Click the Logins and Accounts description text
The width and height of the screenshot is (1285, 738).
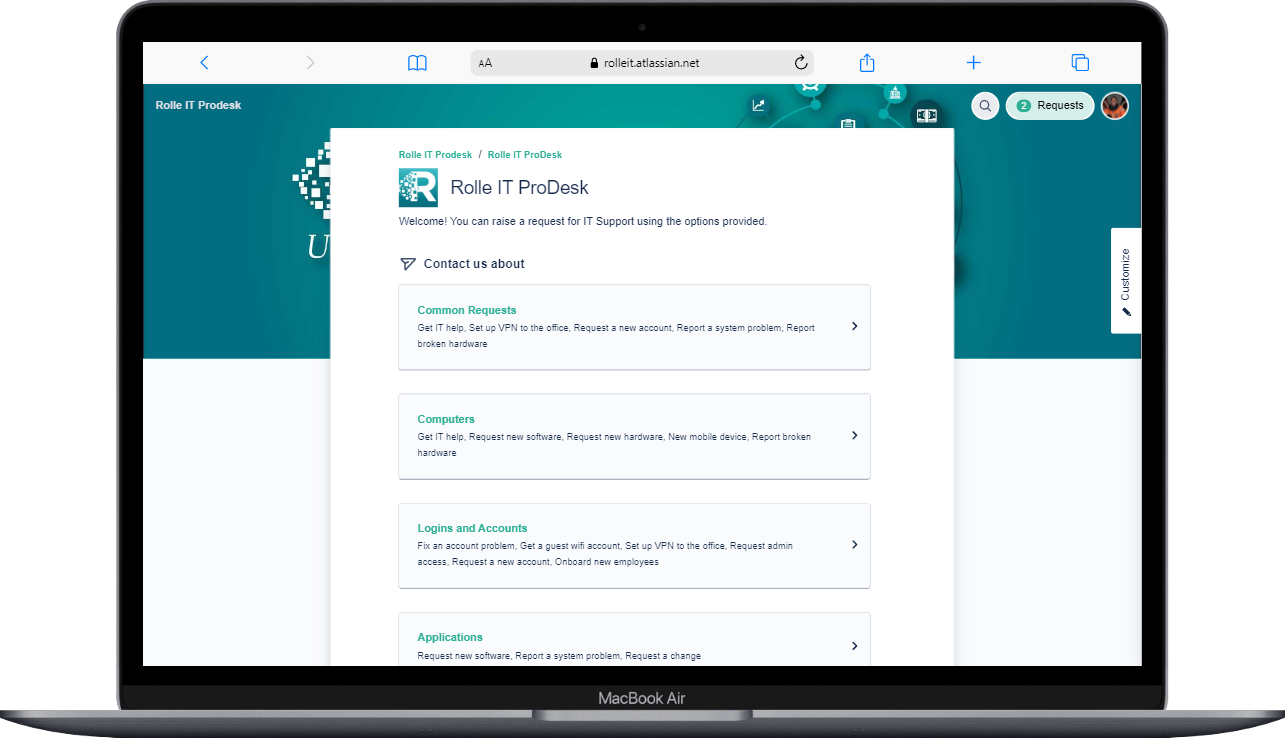[x=606, y=554]
